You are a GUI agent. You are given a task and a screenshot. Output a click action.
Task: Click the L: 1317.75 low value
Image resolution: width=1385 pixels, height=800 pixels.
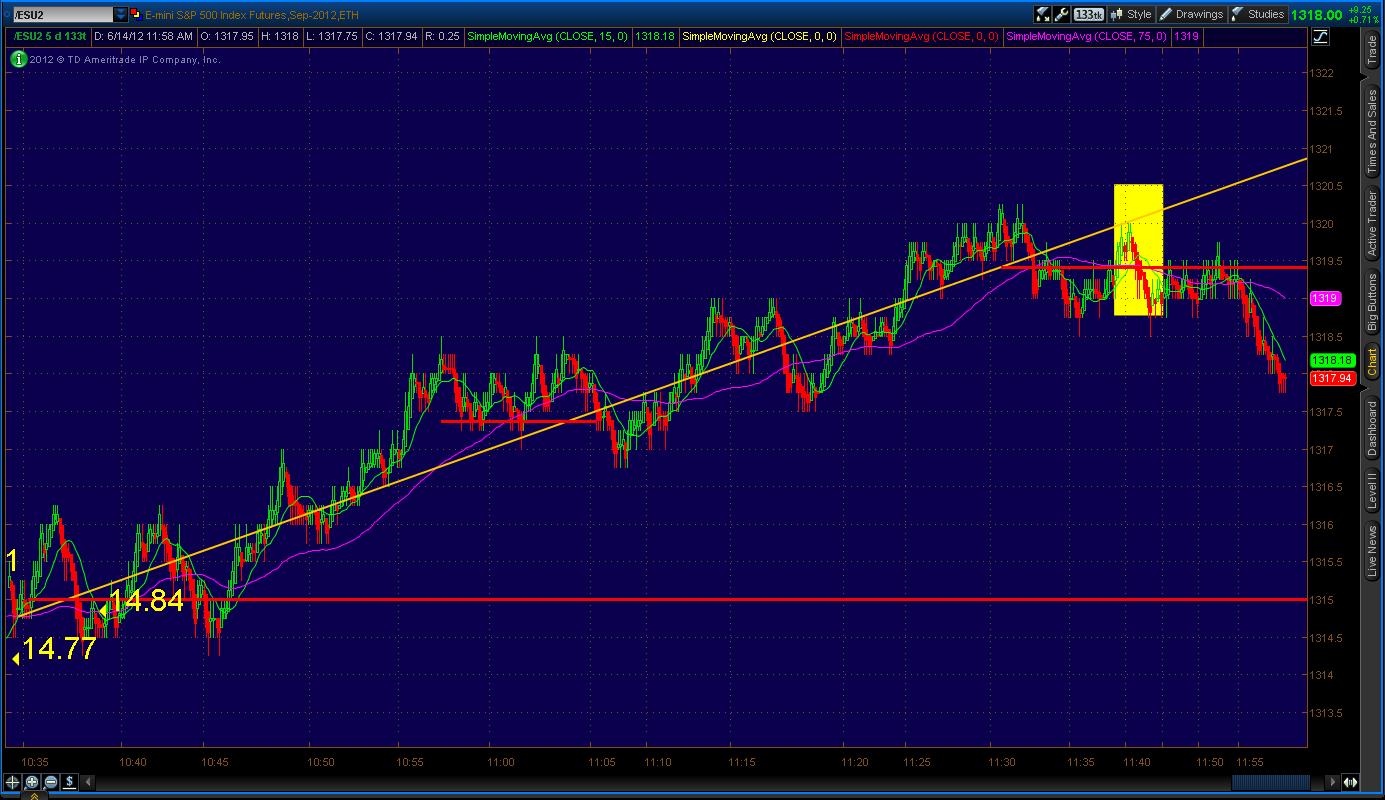(334, 37)
